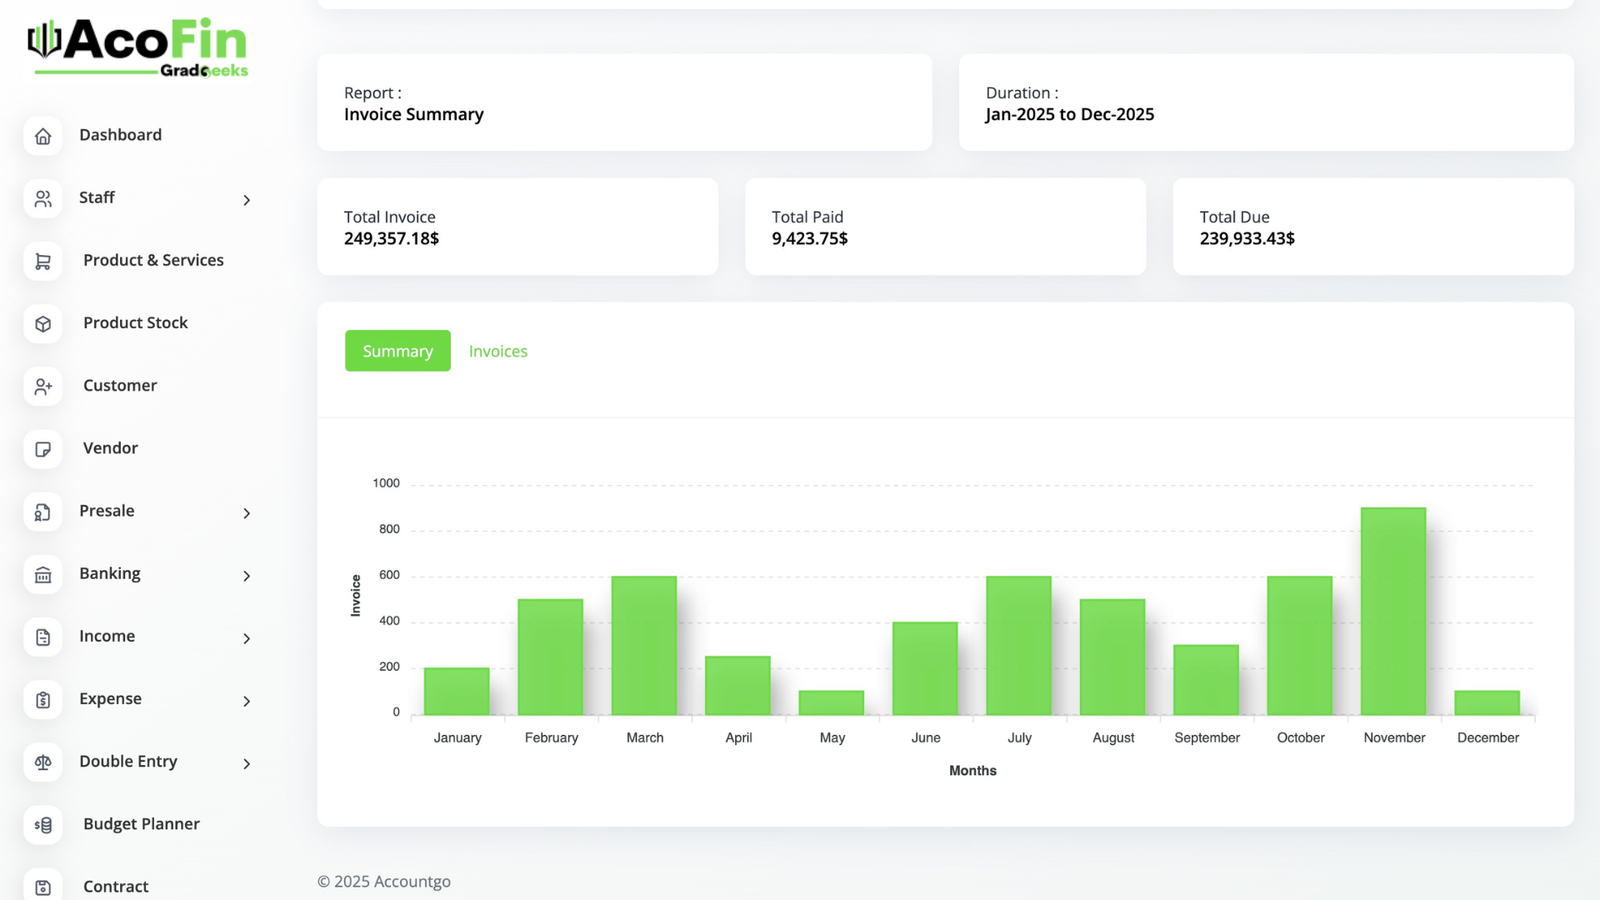Image resolution: width=1600 pixels, height=900 pixels.
Task: Click the Total Due card
Action: tap(1372, 227)
